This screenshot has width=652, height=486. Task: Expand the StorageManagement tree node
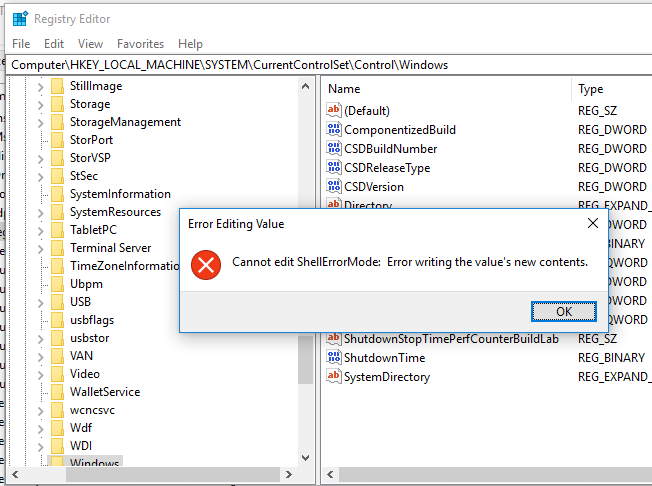[x=40, y=123]
